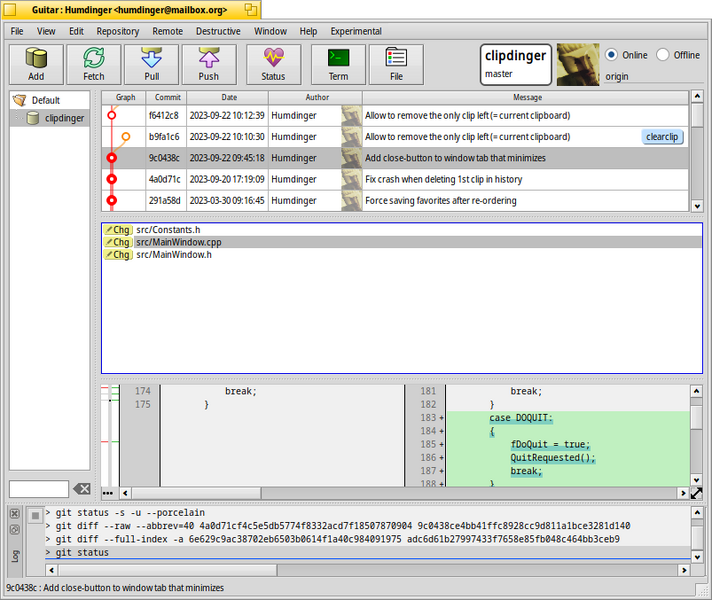Image resolution: width=712 pixels, height=600 pixels.
Task: Open the File manager toolbar icon
Action: coord(396,64)
